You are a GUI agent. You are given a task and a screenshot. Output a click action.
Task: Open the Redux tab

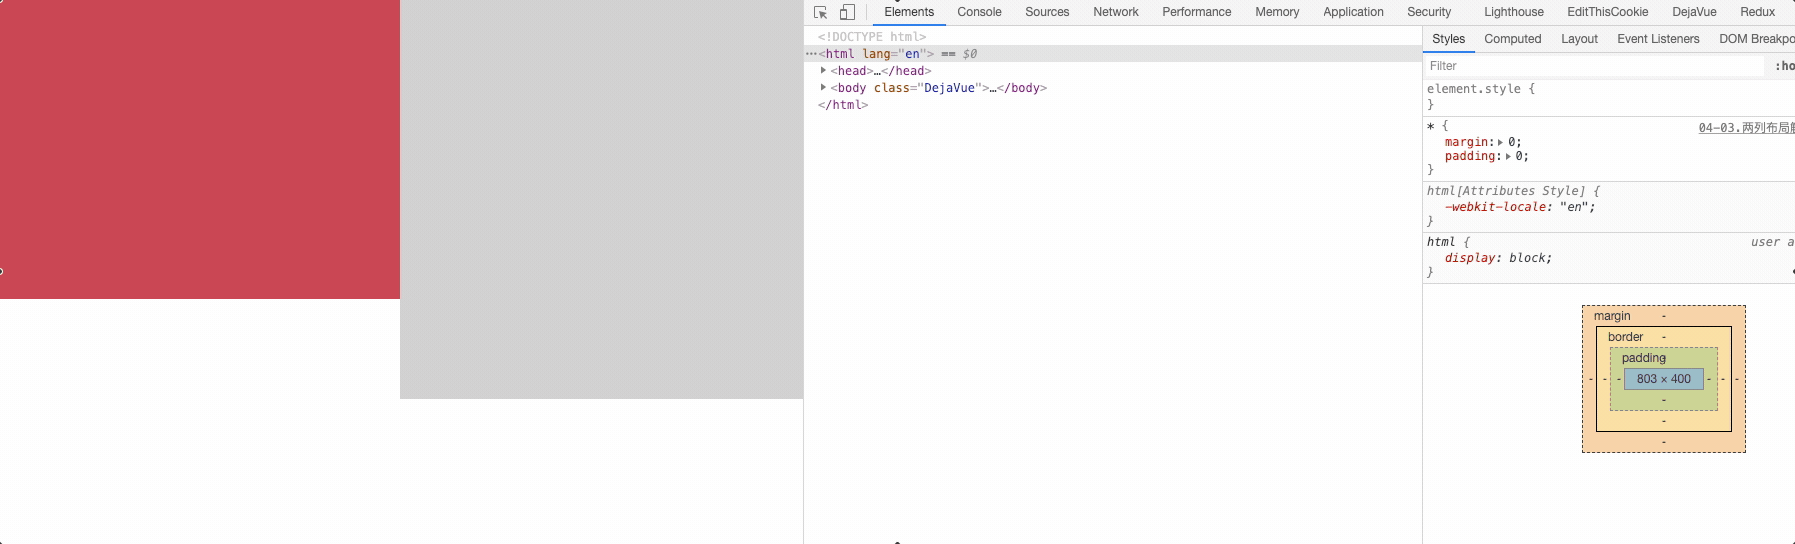1757,12
